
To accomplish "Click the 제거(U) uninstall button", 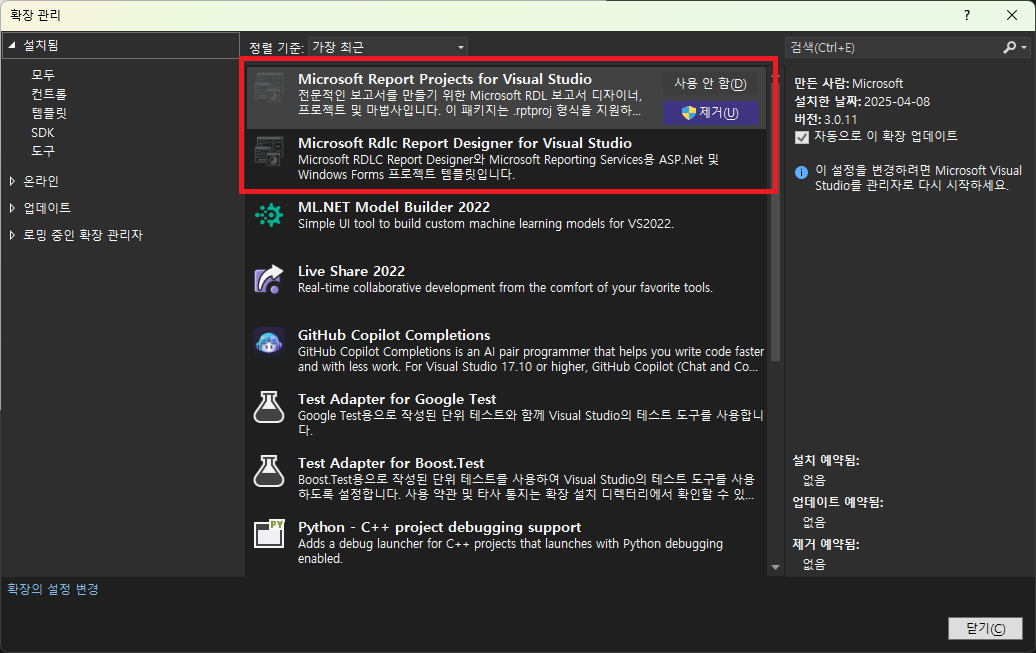I will pyautogui.click(x=710, y=113).
